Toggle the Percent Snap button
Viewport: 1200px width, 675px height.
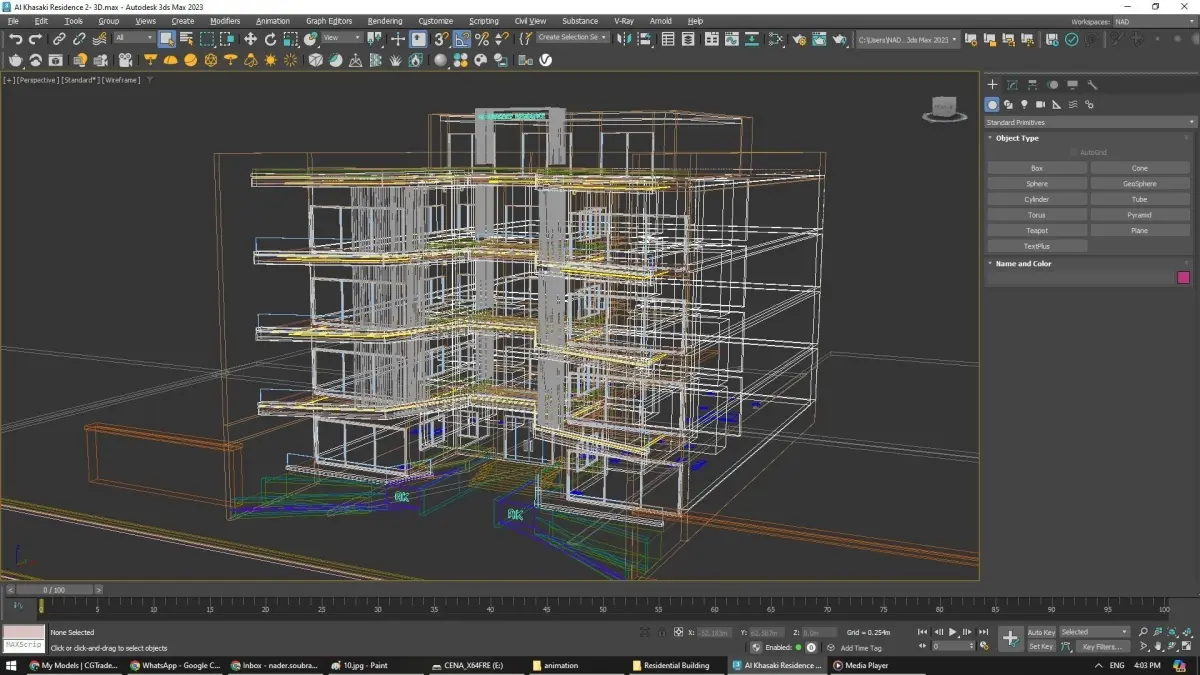(x=481, y=39)
